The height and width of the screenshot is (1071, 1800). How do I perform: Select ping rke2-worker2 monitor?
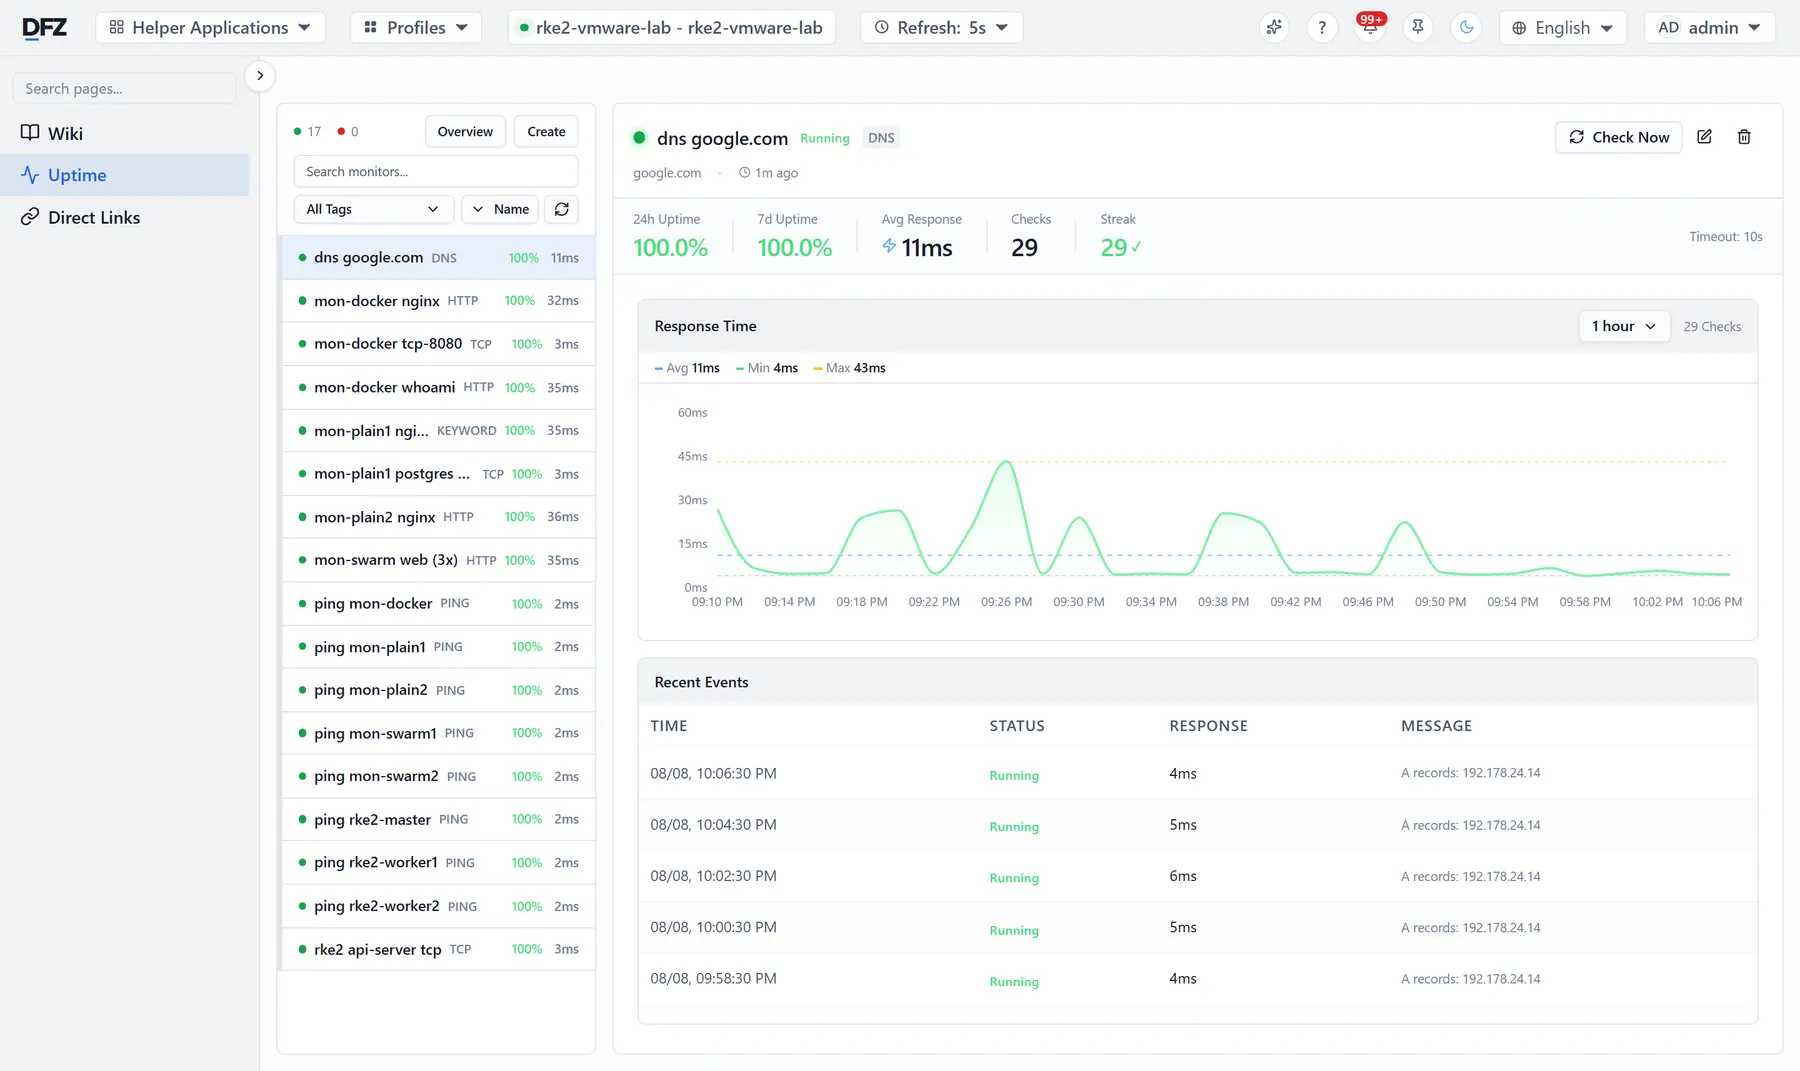click(x=437, y=906)
